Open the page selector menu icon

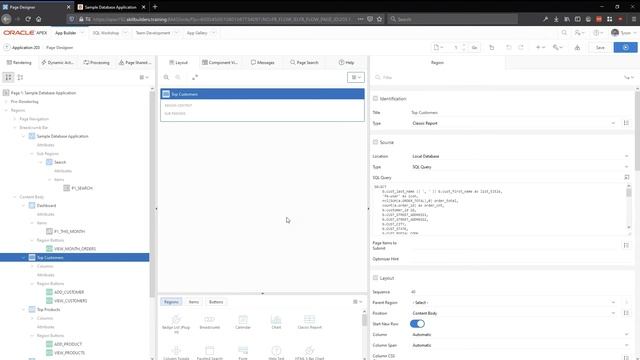(x=438, y=47)
